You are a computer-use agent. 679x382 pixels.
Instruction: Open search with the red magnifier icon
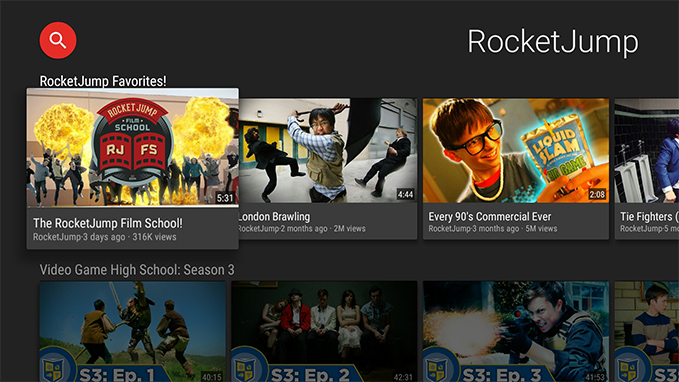[x=58, y=40]
